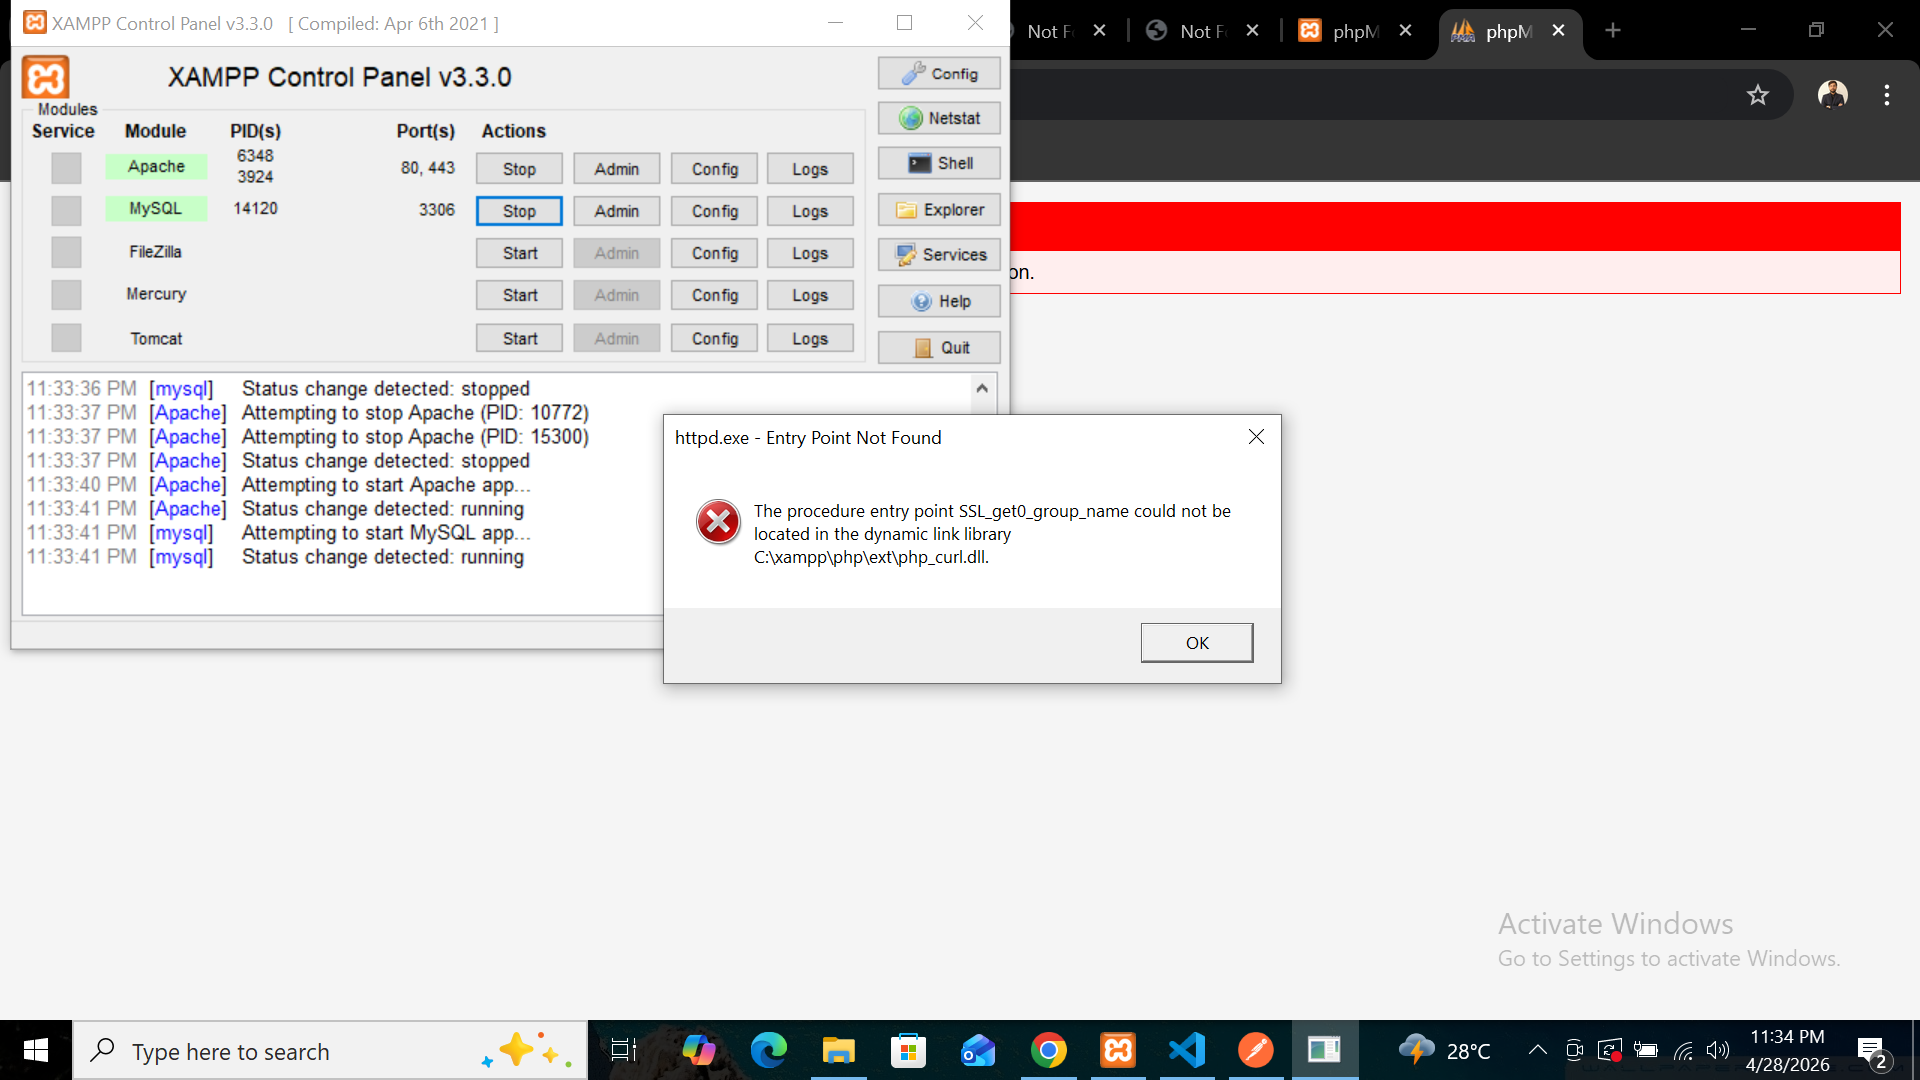Open the notification center
The height and width of the screenshot is (1080, 1920).
(x=1873, y=1051)
